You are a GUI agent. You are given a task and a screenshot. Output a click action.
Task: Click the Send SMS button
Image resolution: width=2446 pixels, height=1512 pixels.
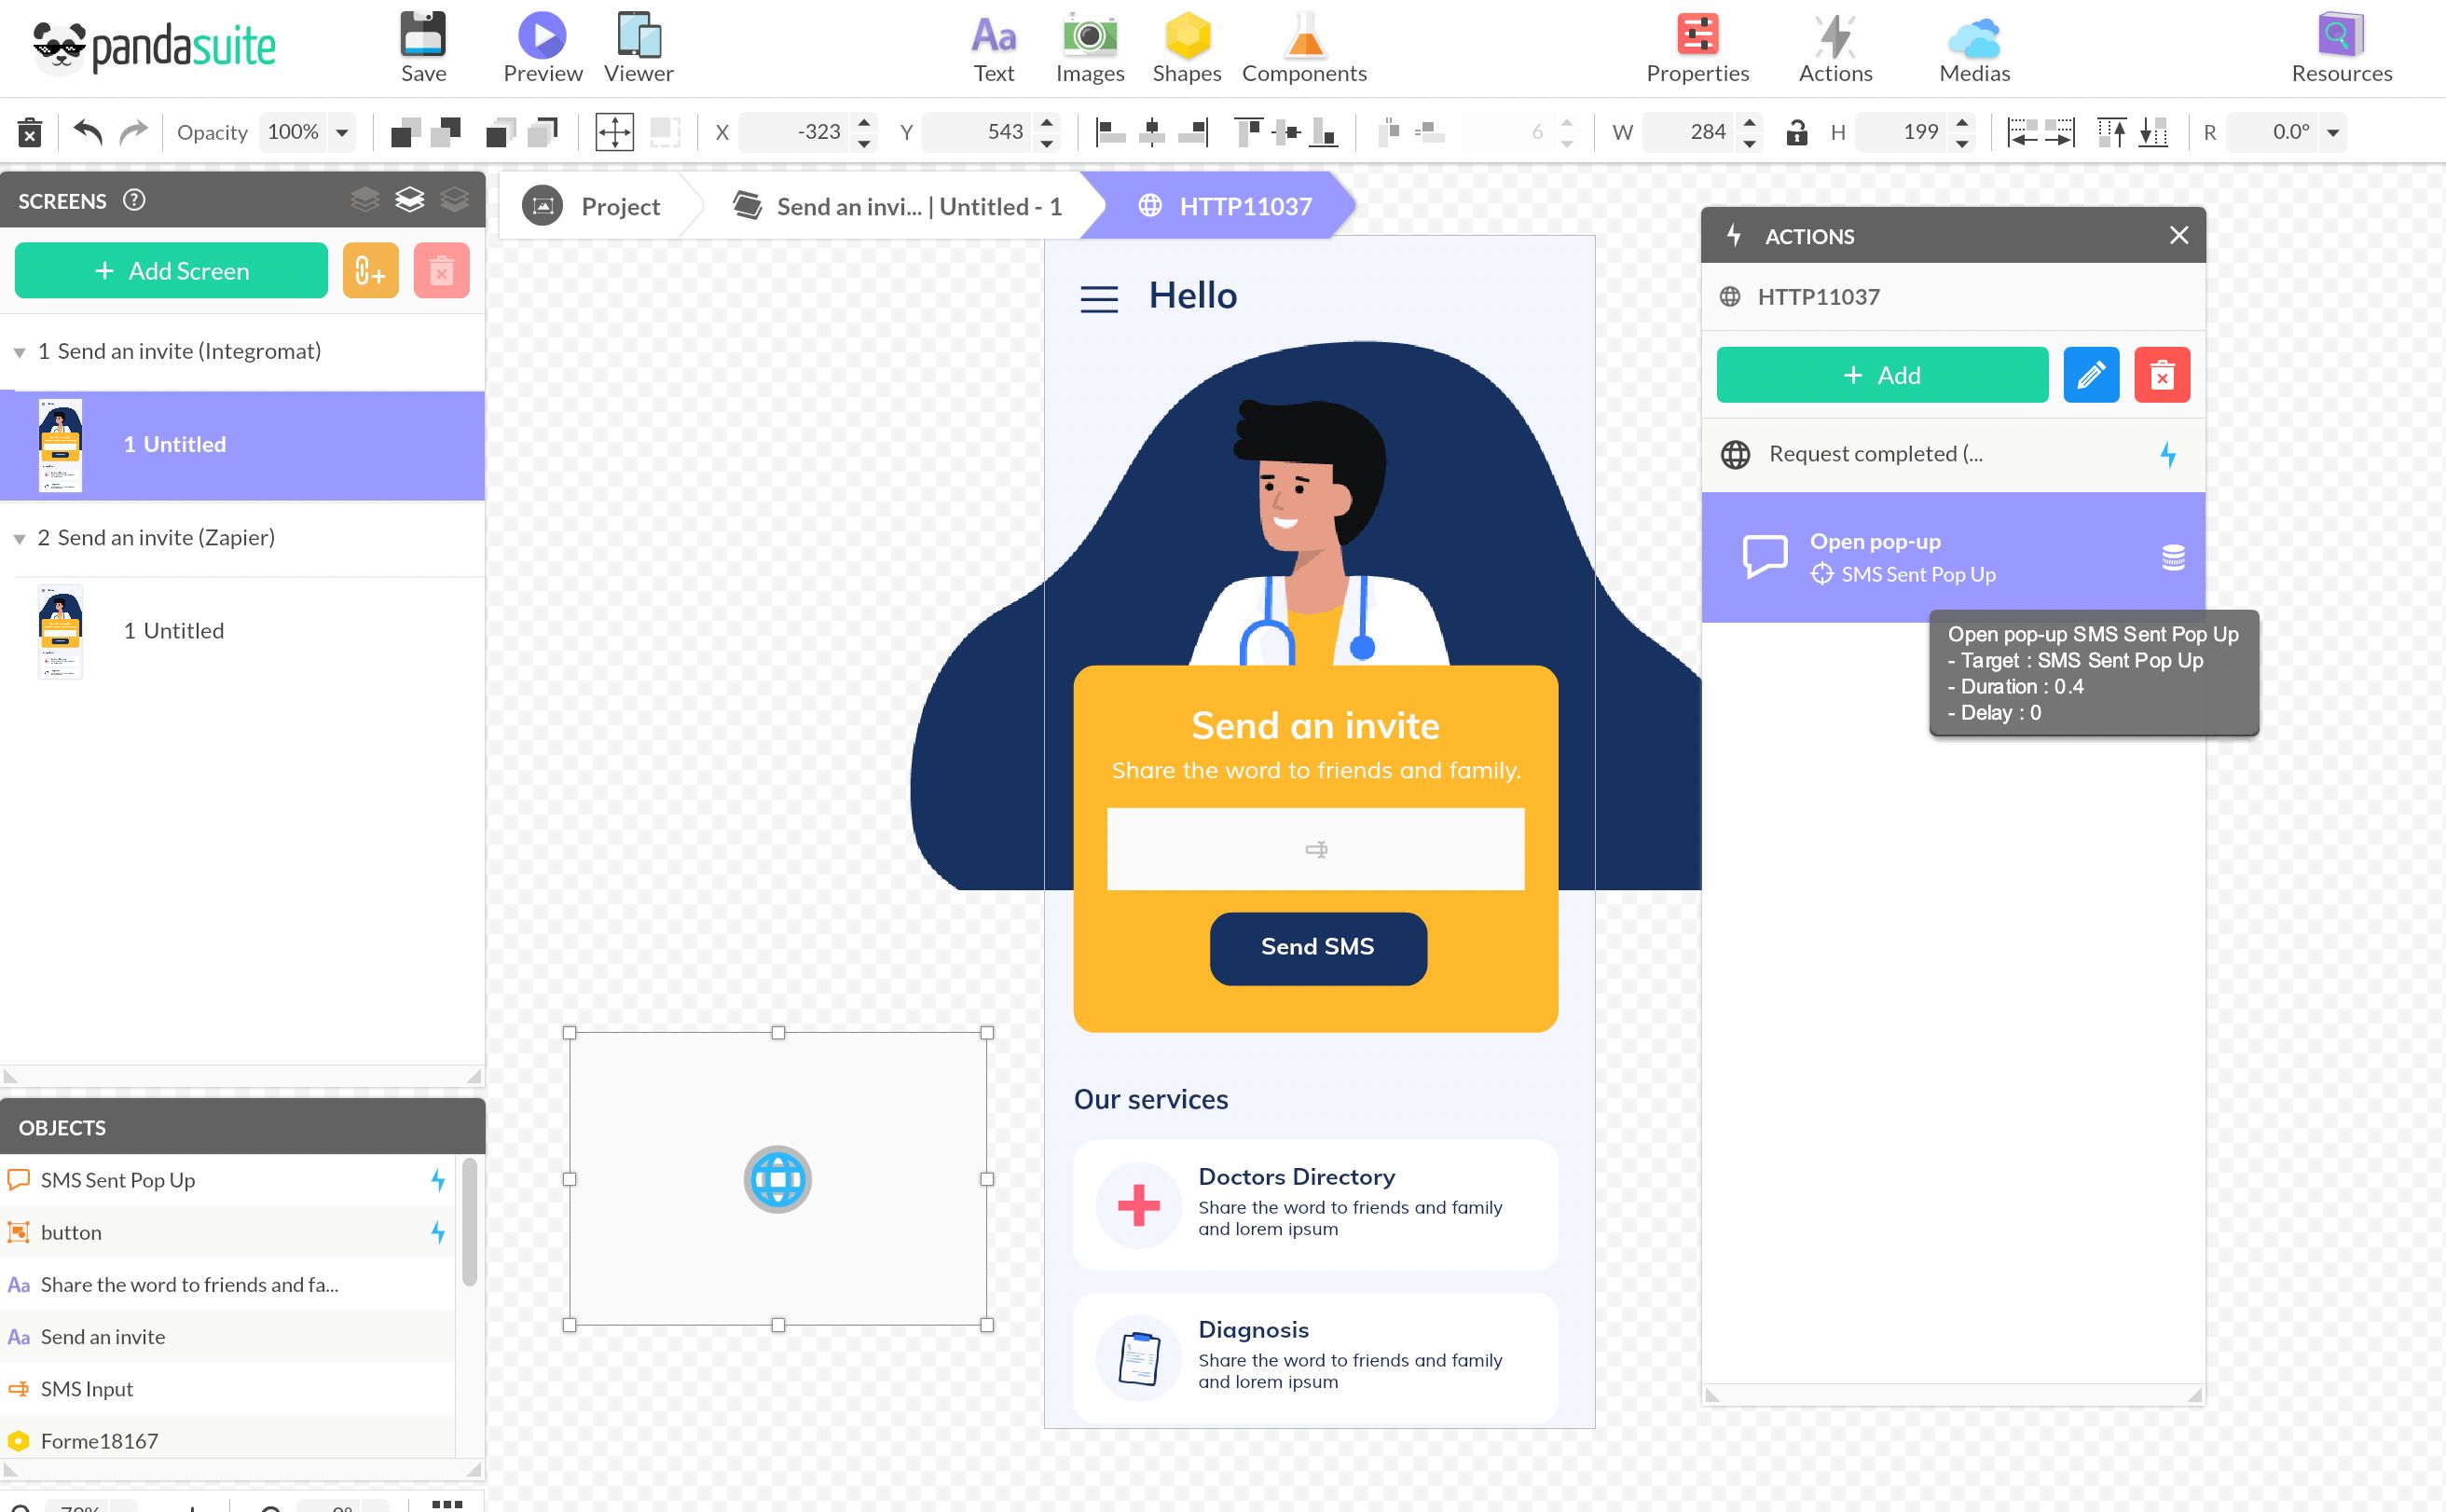pyautogui.click(x=1317, y=947)
